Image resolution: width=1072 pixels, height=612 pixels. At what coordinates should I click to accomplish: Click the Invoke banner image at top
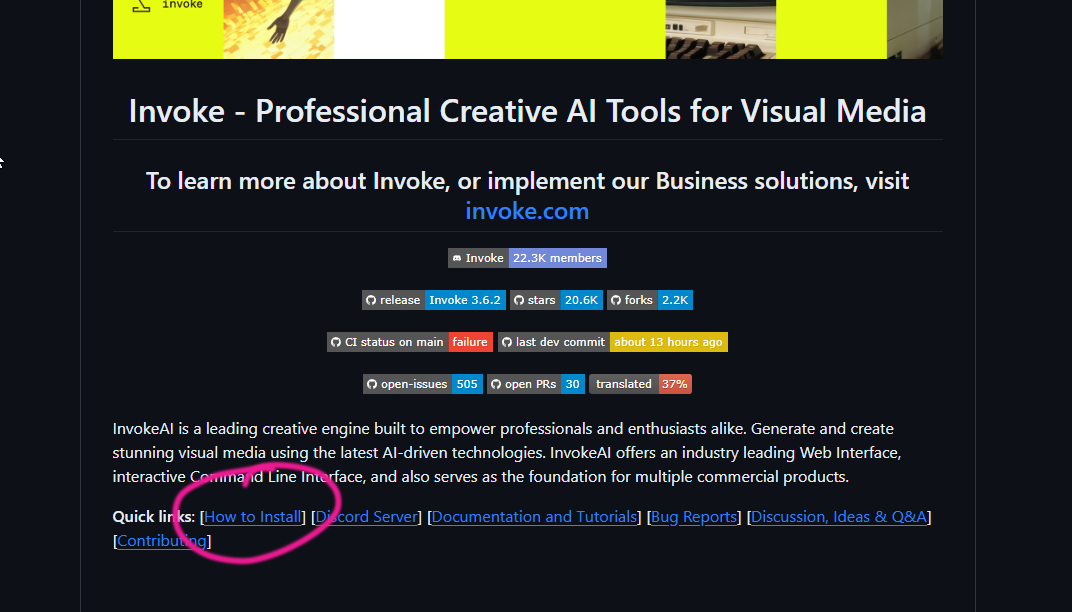(x=527, y=29)
